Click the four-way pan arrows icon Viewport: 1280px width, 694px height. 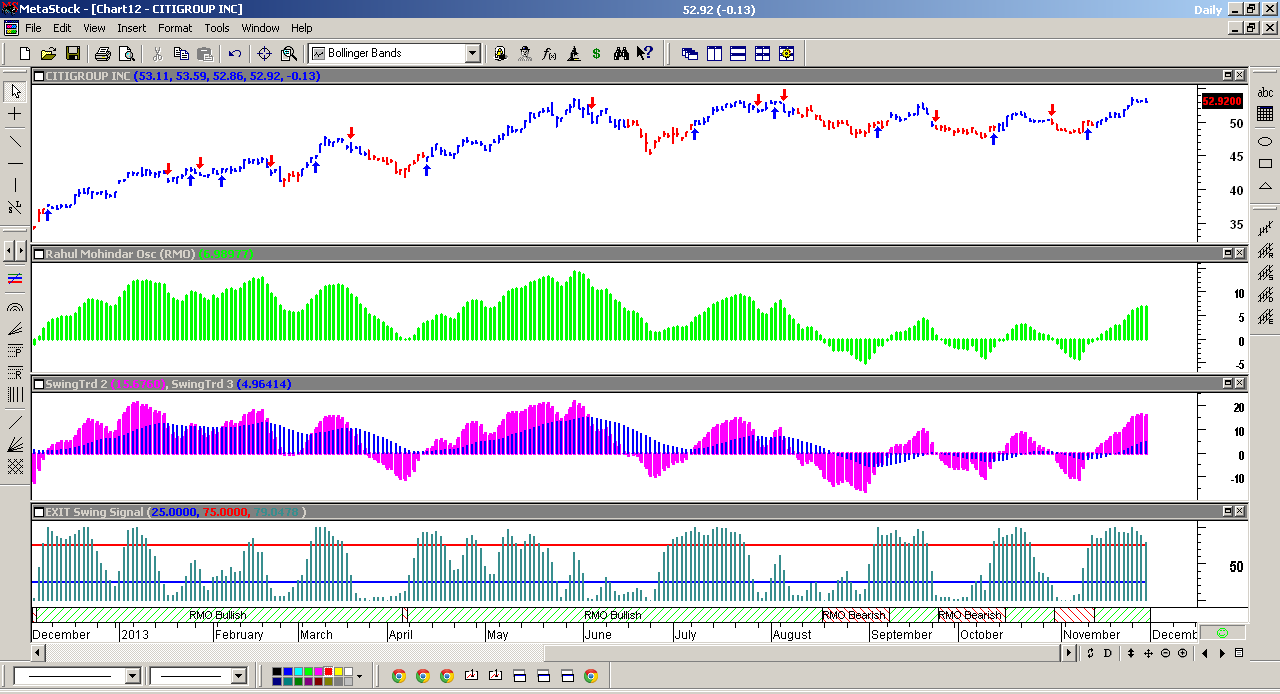click(1148, 653)
